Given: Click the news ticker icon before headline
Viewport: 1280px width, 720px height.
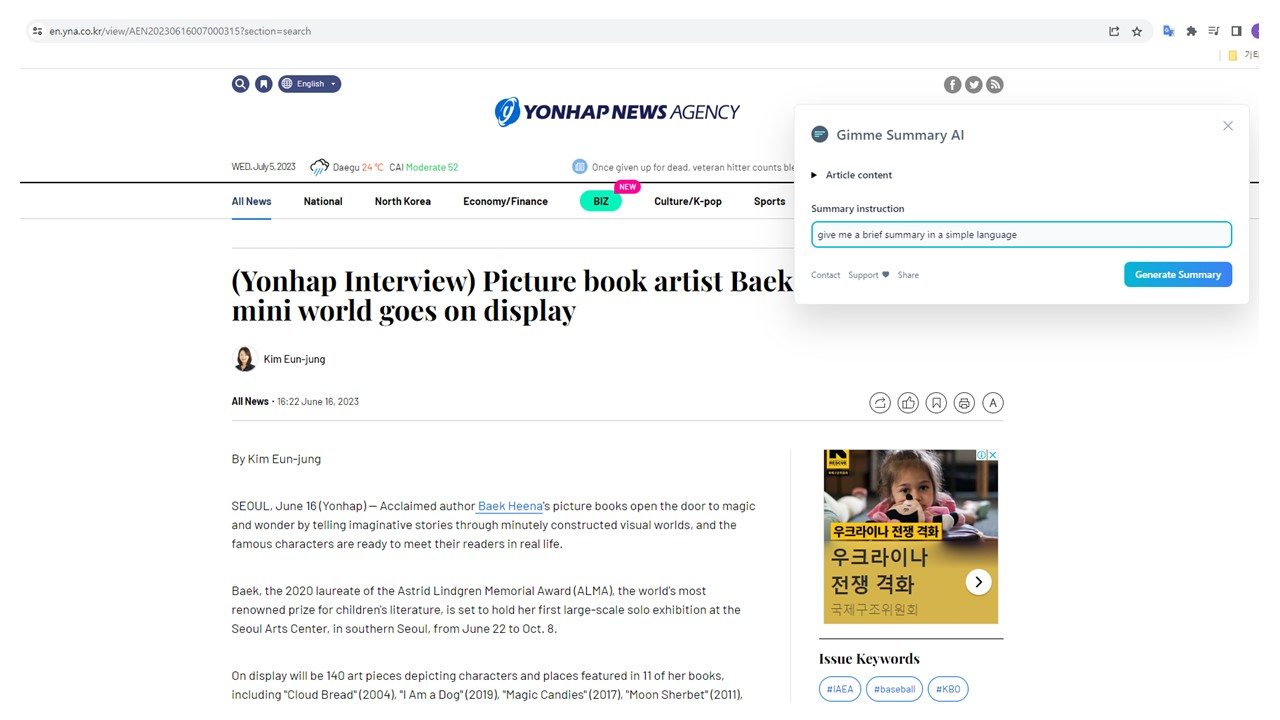Looking at the screenshot, I should pos(579,167).
